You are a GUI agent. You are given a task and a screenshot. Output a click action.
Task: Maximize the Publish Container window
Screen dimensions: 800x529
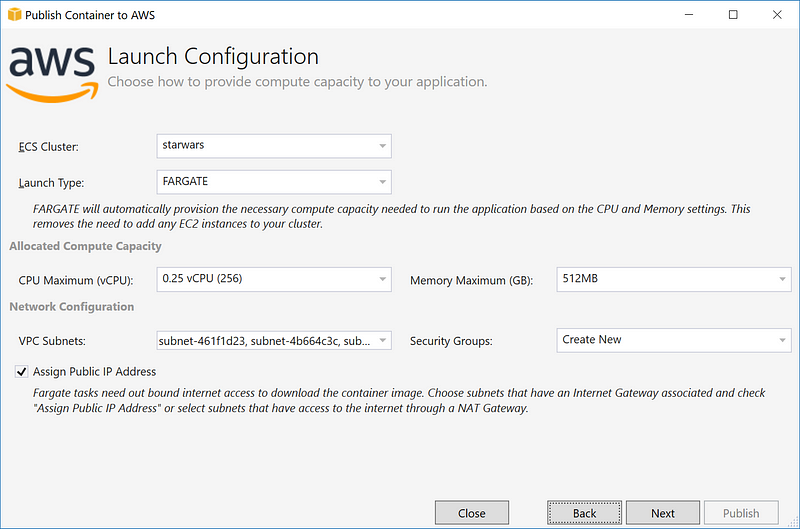coord(734,15)
